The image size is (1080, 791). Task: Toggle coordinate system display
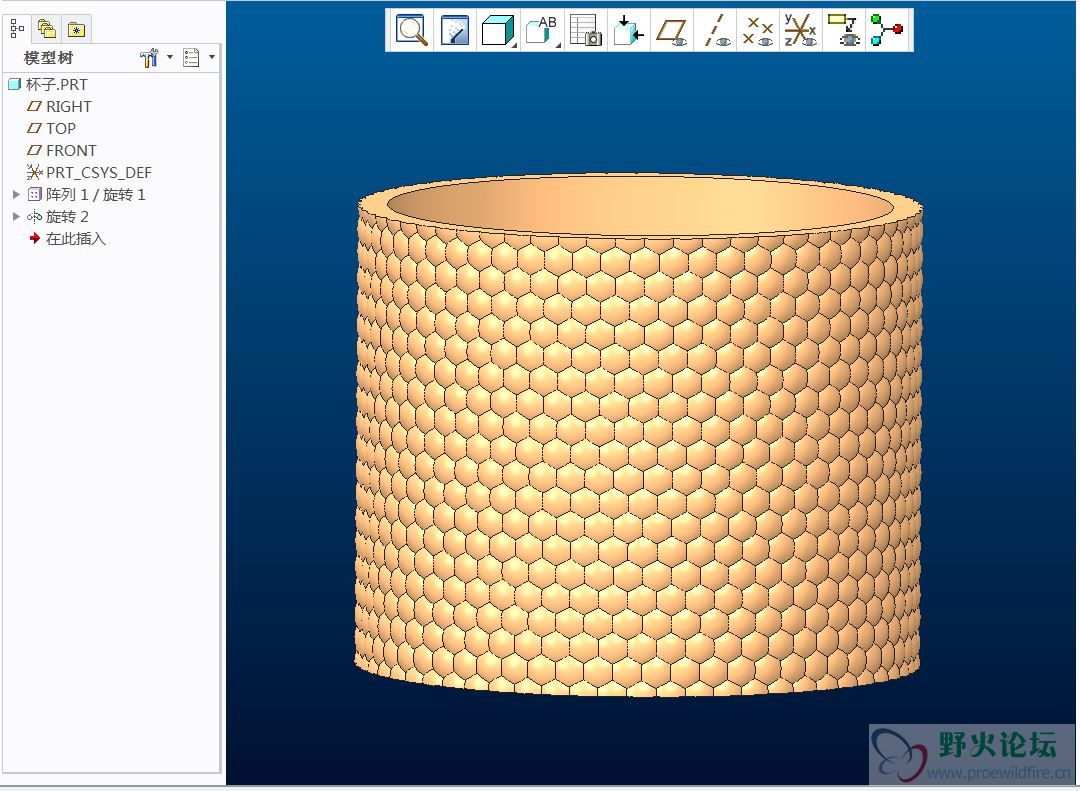(x=800, y=30)
